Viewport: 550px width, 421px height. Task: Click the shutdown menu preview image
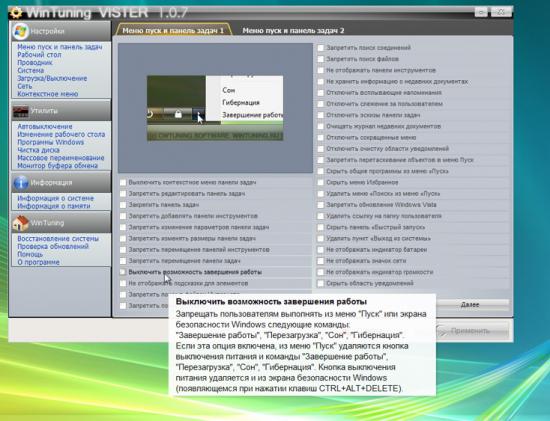215,108
